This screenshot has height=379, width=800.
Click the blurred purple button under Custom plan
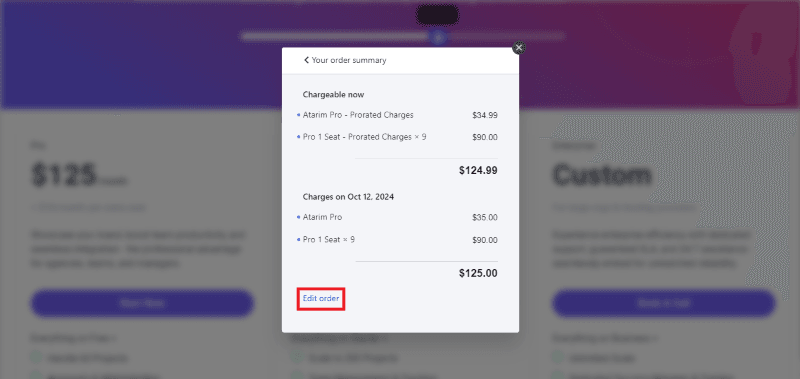click(x=664, y=304)
